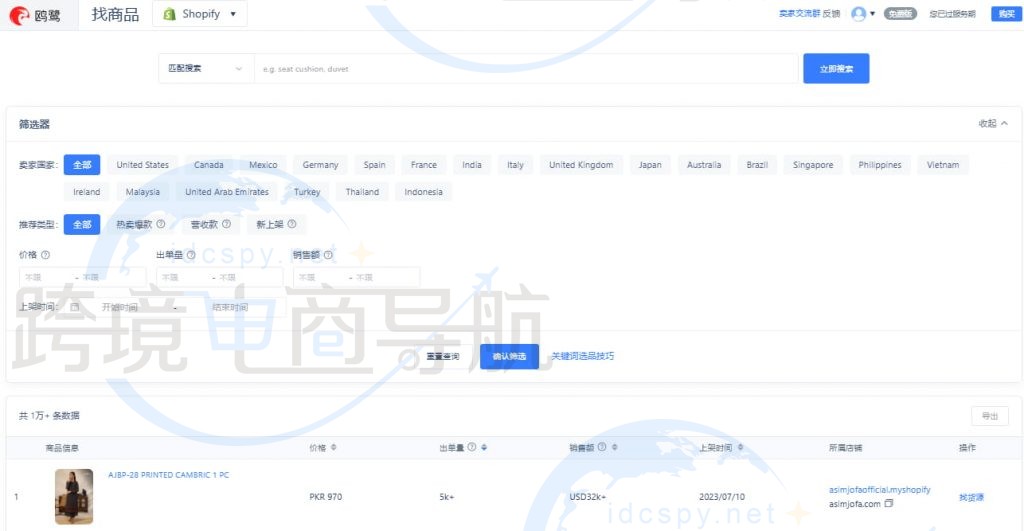This screenshot has width=1024, height=531.
Task: Sort table by 出单量 column arrows
Action: coord(484,447)
